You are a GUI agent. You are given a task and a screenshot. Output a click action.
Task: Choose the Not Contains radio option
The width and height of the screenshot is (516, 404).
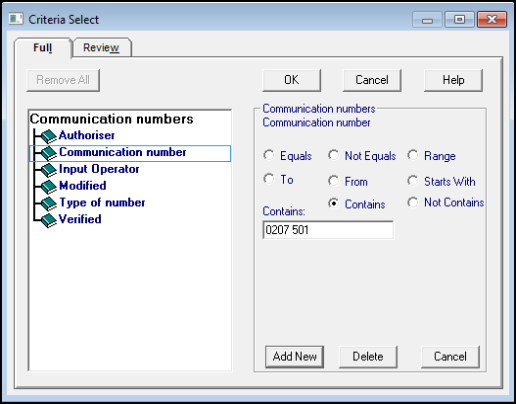413,202
